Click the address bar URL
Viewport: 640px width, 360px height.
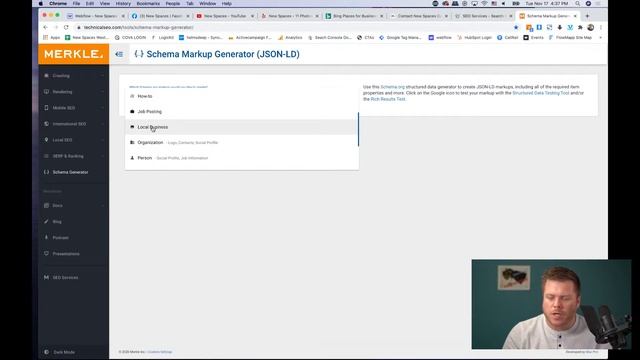pyautogui.click(x=138, y=27)
